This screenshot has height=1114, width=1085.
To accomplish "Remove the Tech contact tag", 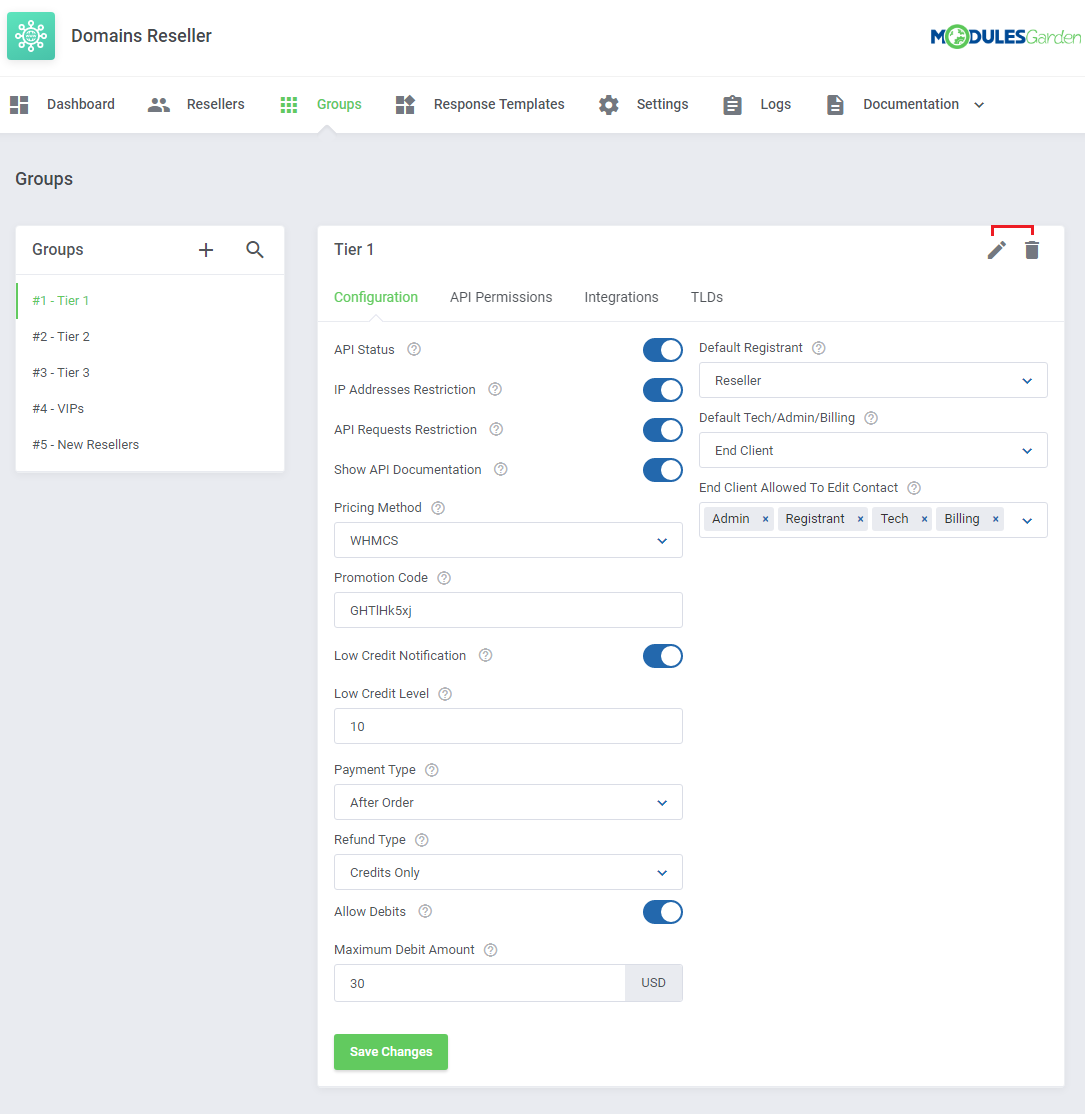I will tap(924, 519).
